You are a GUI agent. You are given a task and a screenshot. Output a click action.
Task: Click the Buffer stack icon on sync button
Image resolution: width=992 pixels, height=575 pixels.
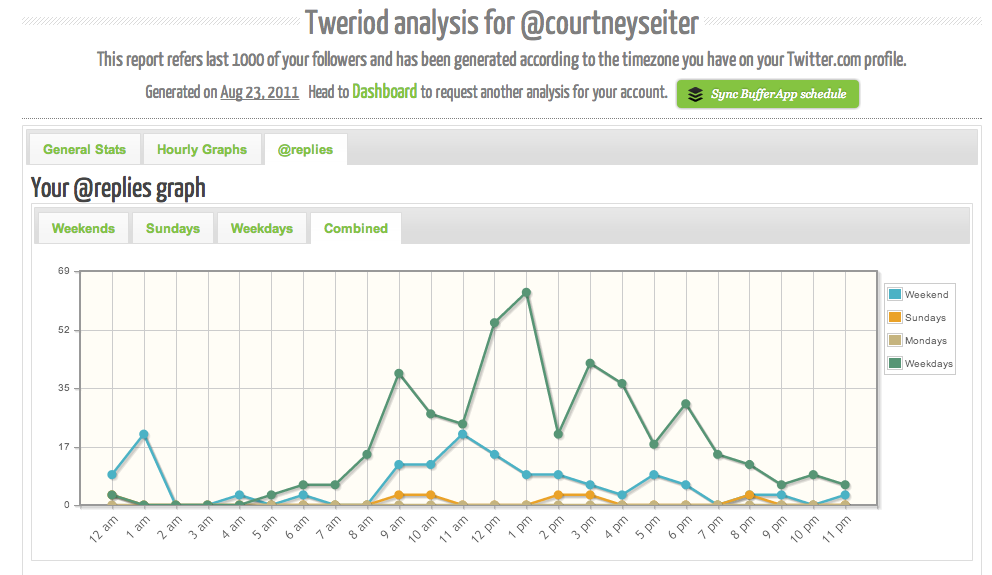(696, 94)
